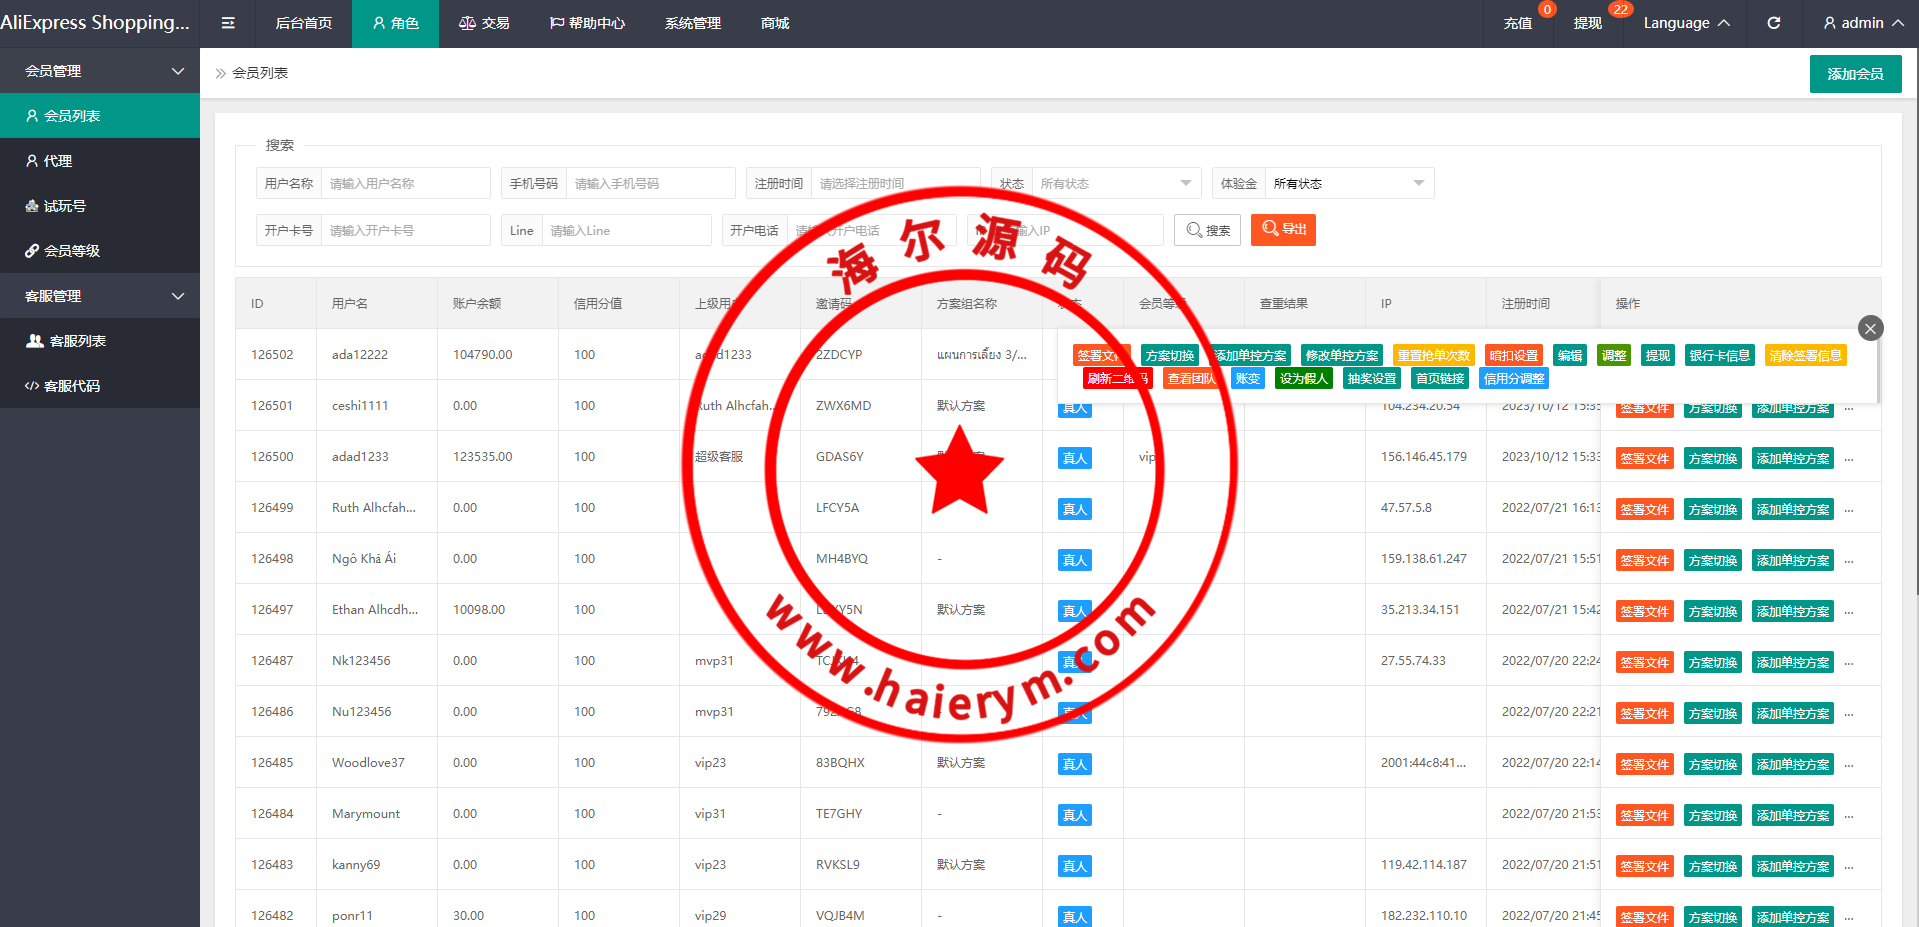Open 客服列表 in the sidebar

coord(100,341)
